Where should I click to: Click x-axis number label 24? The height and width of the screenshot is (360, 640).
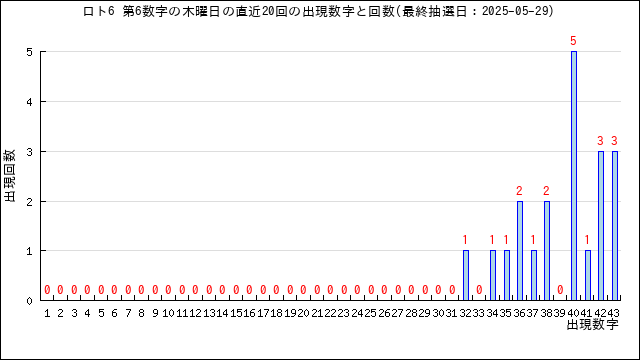click(357, 313)
